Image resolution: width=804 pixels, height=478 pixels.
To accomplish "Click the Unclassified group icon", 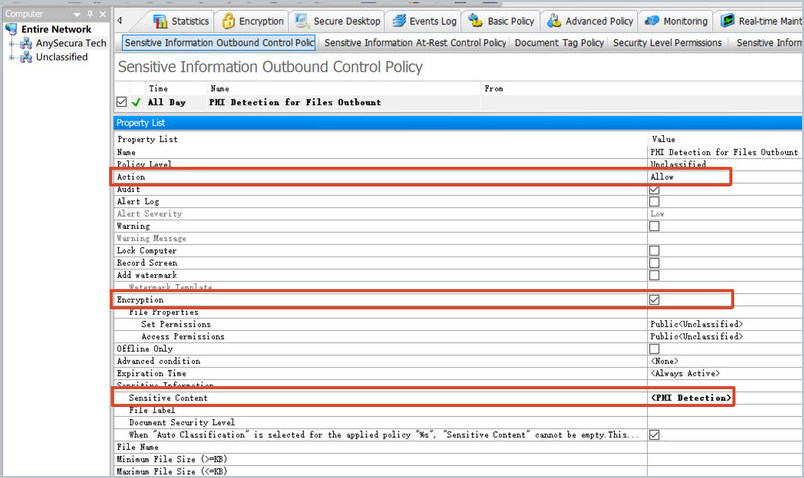I will point(26,57).
